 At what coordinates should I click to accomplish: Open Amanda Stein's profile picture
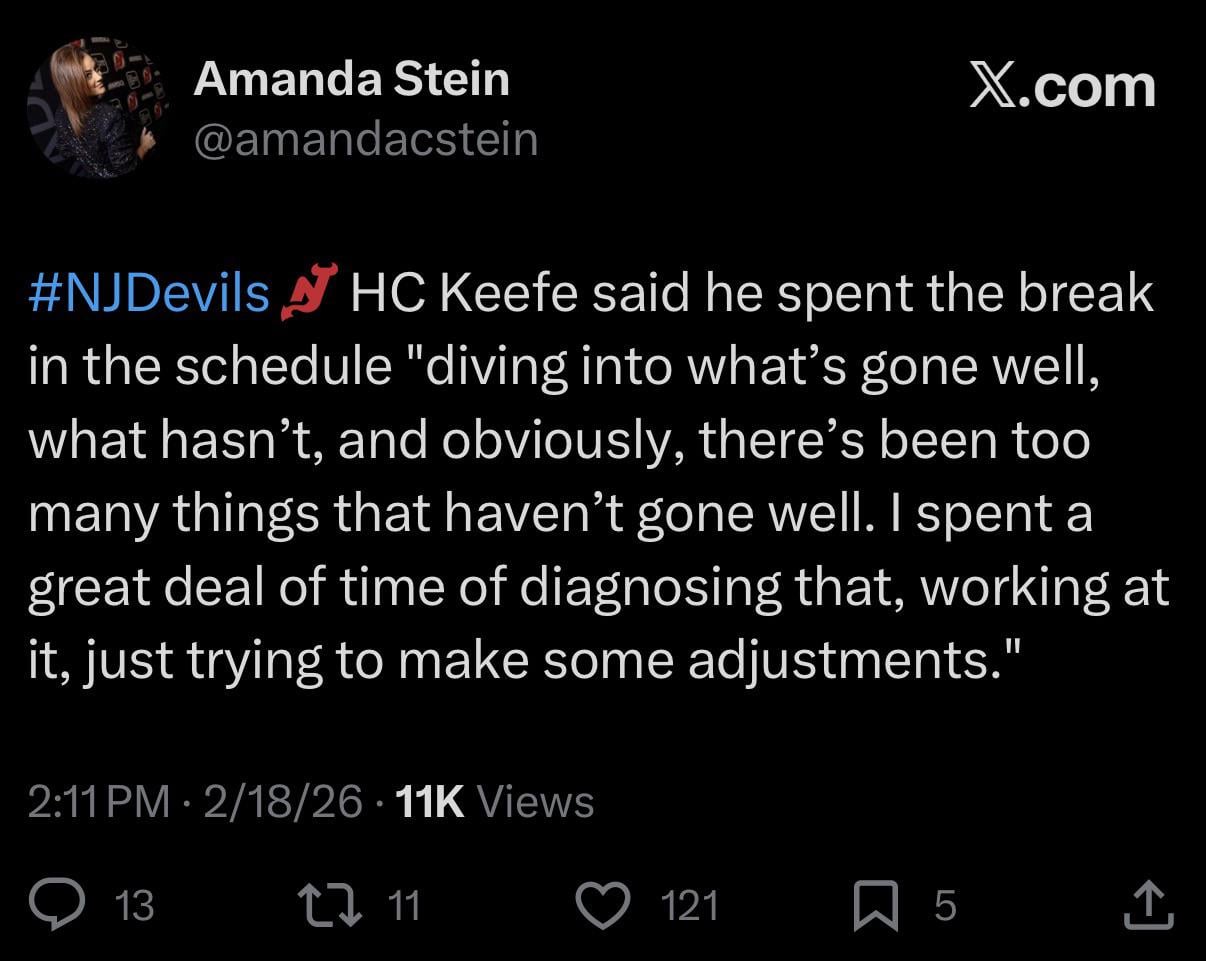point(99,109)
